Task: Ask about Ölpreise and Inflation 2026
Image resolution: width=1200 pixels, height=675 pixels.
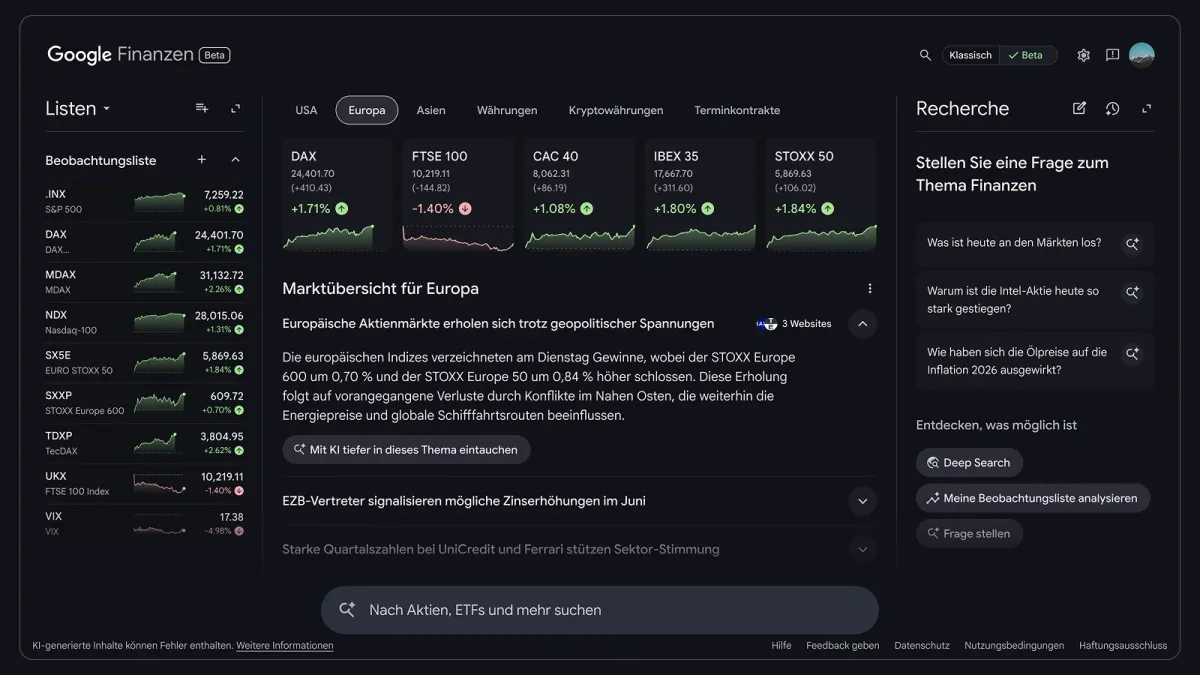Action: point(1035,361)
